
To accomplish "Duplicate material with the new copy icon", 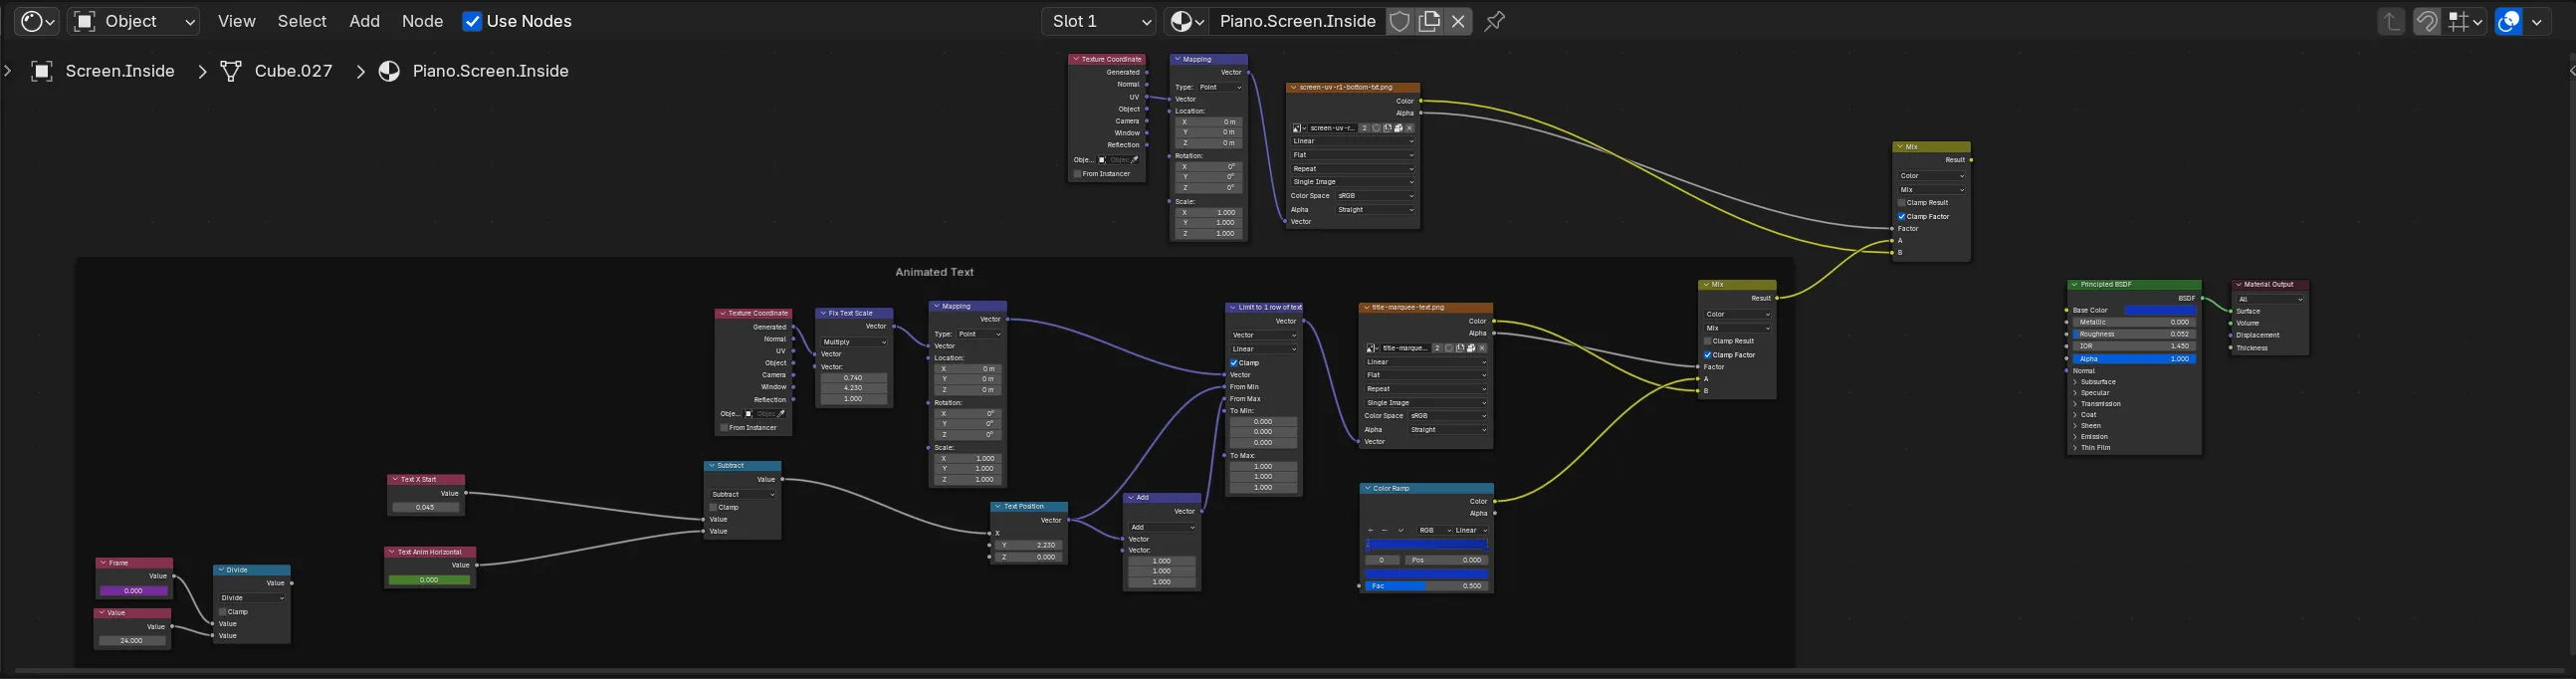I will pos(1430,21).
